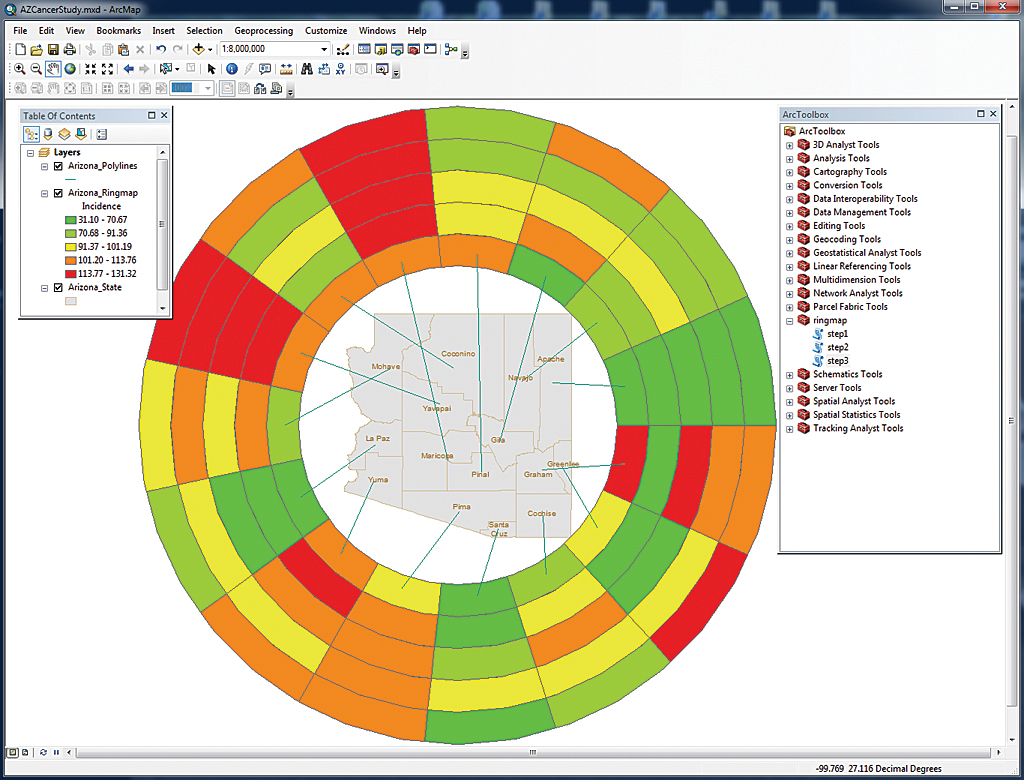
Task: Switch to List By Source view
Action: pyautogui.click(x=47, y=133)
